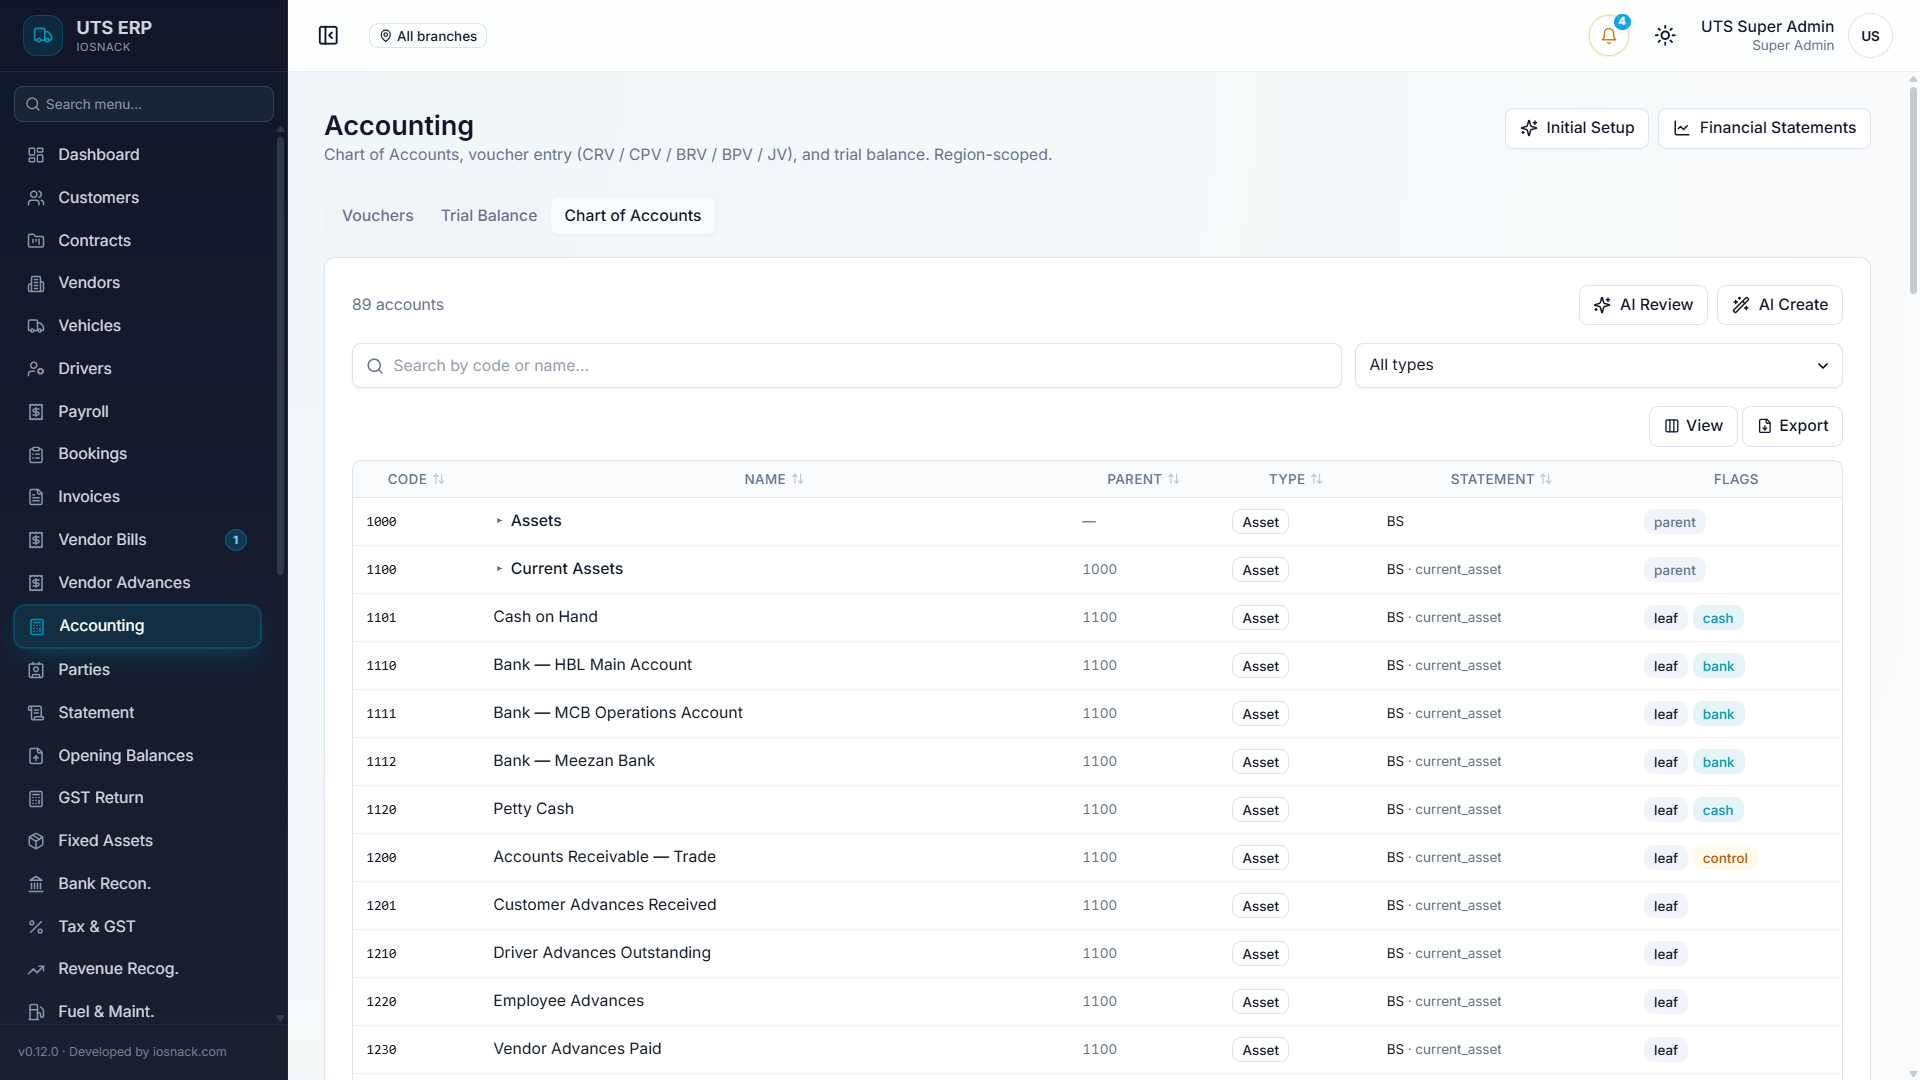The height and width of the screenshot is (1080, 1920).
Task: Click Bank — HBL Main Account row
Action: (1097, 666)
